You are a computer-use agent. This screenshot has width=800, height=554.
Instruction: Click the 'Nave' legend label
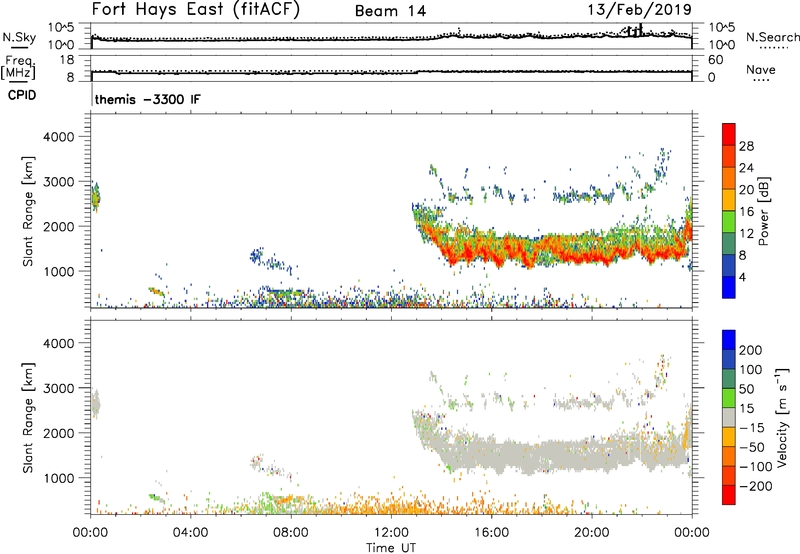coord(761,69)
